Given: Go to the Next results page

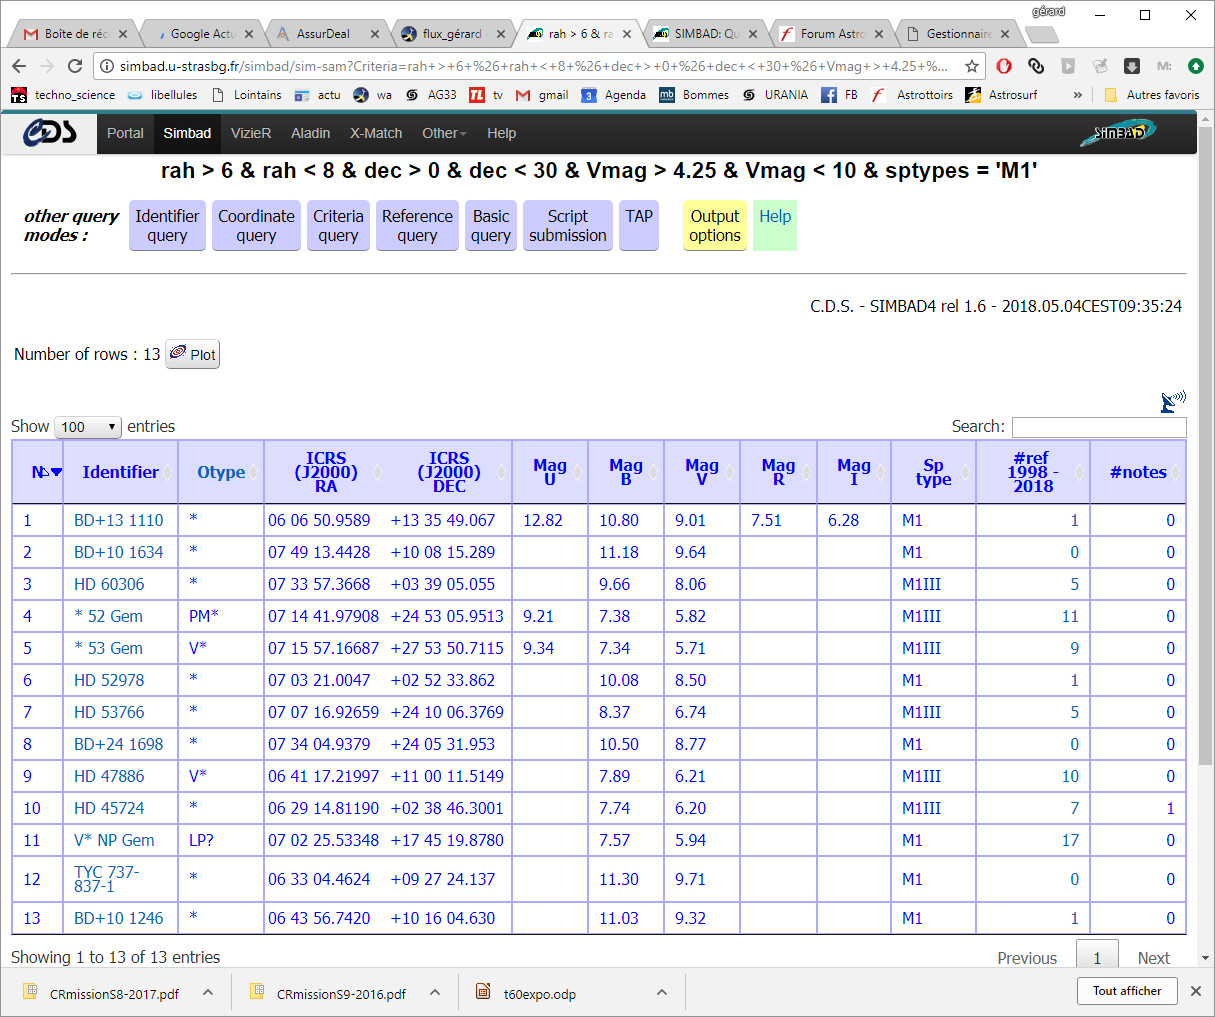Looking at the screenshot, I should (x=1153, y=958).
